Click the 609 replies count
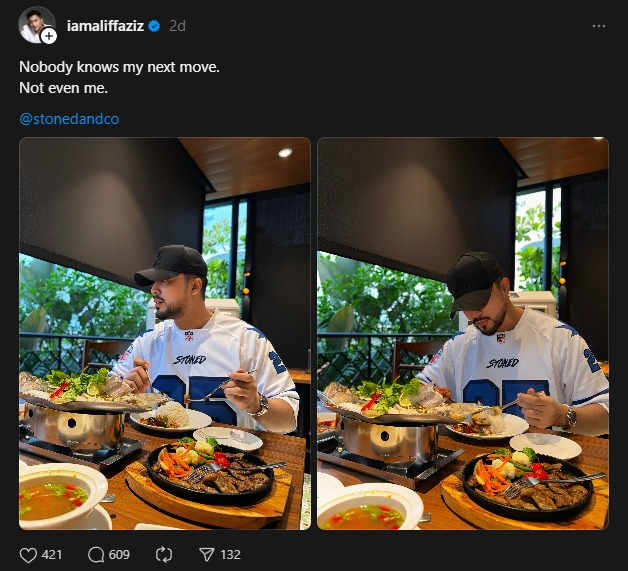Screen dimensions: 628x571 point(120,554)
